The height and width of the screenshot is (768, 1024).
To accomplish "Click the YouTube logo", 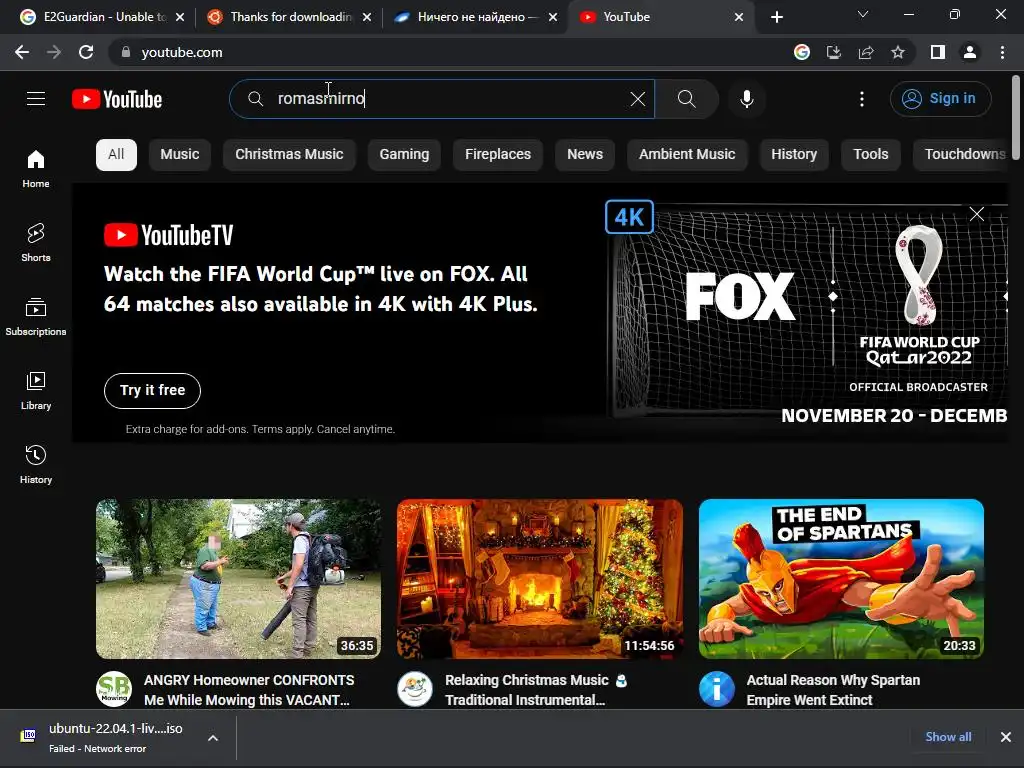I will pyautogui.click(x=117, y=99).
